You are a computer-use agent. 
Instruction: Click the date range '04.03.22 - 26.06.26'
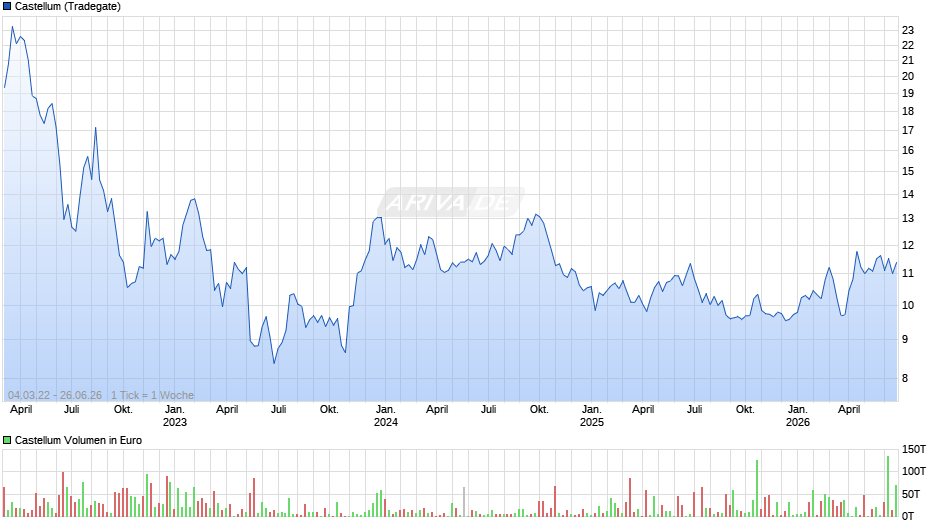point(55,395)
